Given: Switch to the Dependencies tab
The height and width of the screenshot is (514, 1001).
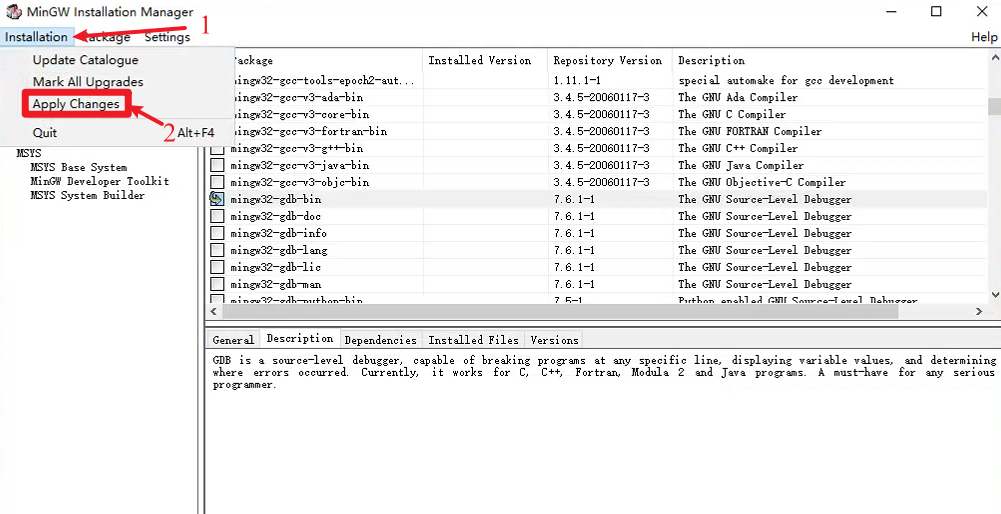Looking at the screenshot, I should 380,340.
